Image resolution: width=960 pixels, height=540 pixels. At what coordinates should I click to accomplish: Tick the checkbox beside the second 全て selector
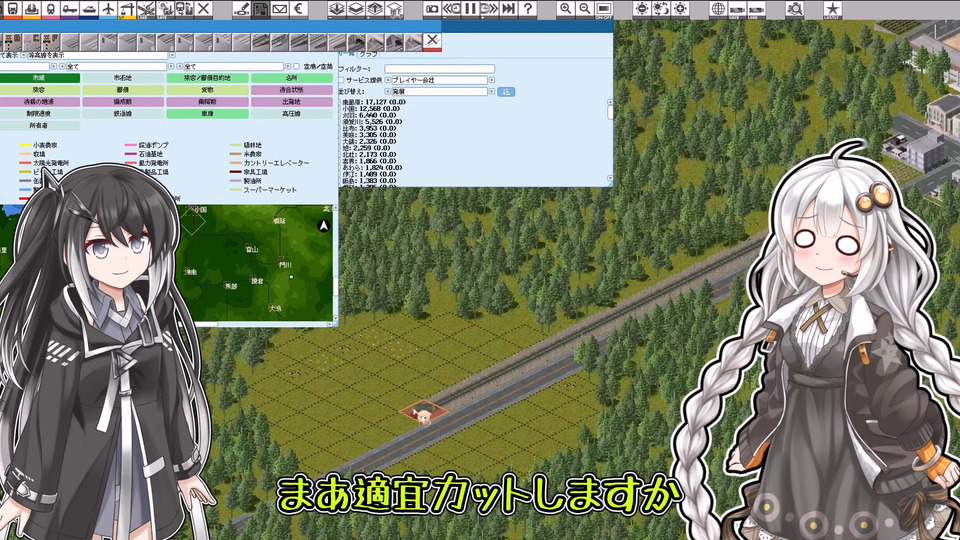296,66
